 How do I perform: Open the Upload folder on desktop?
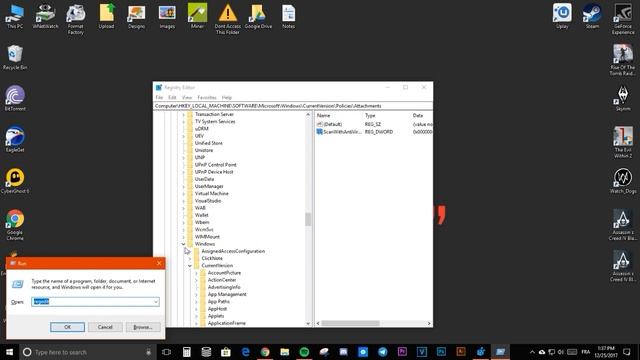(x=106, y=16)
